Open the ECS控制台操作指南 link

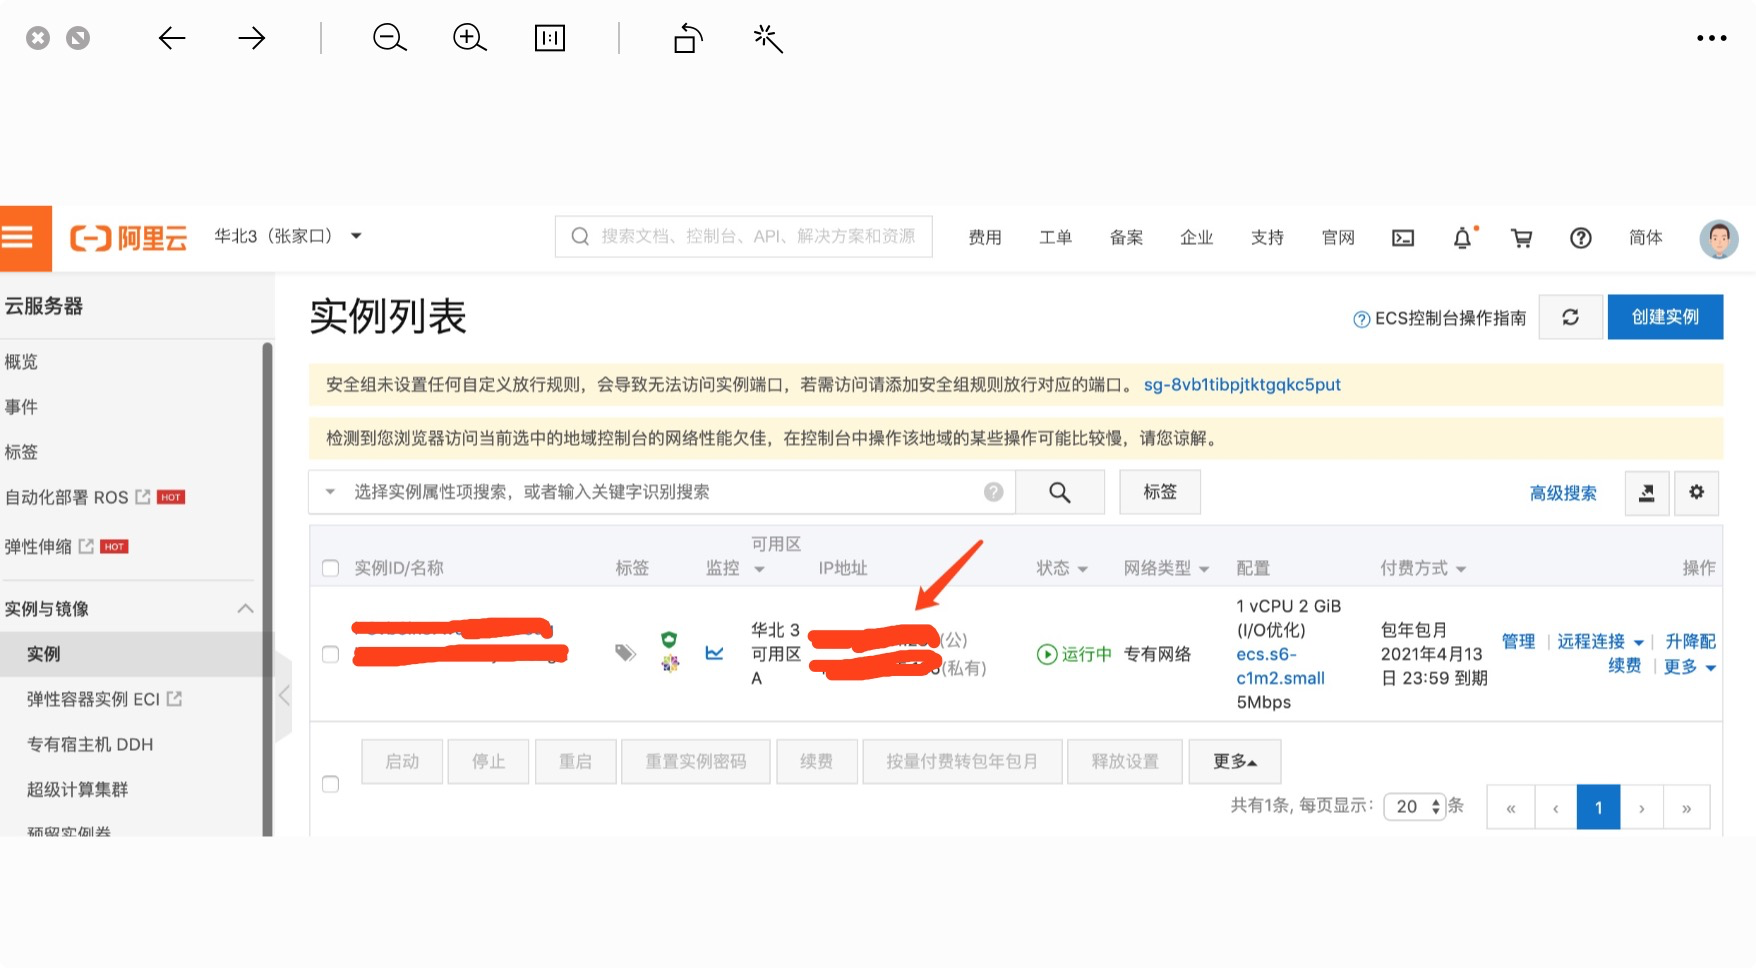(x=1440, y=318)
